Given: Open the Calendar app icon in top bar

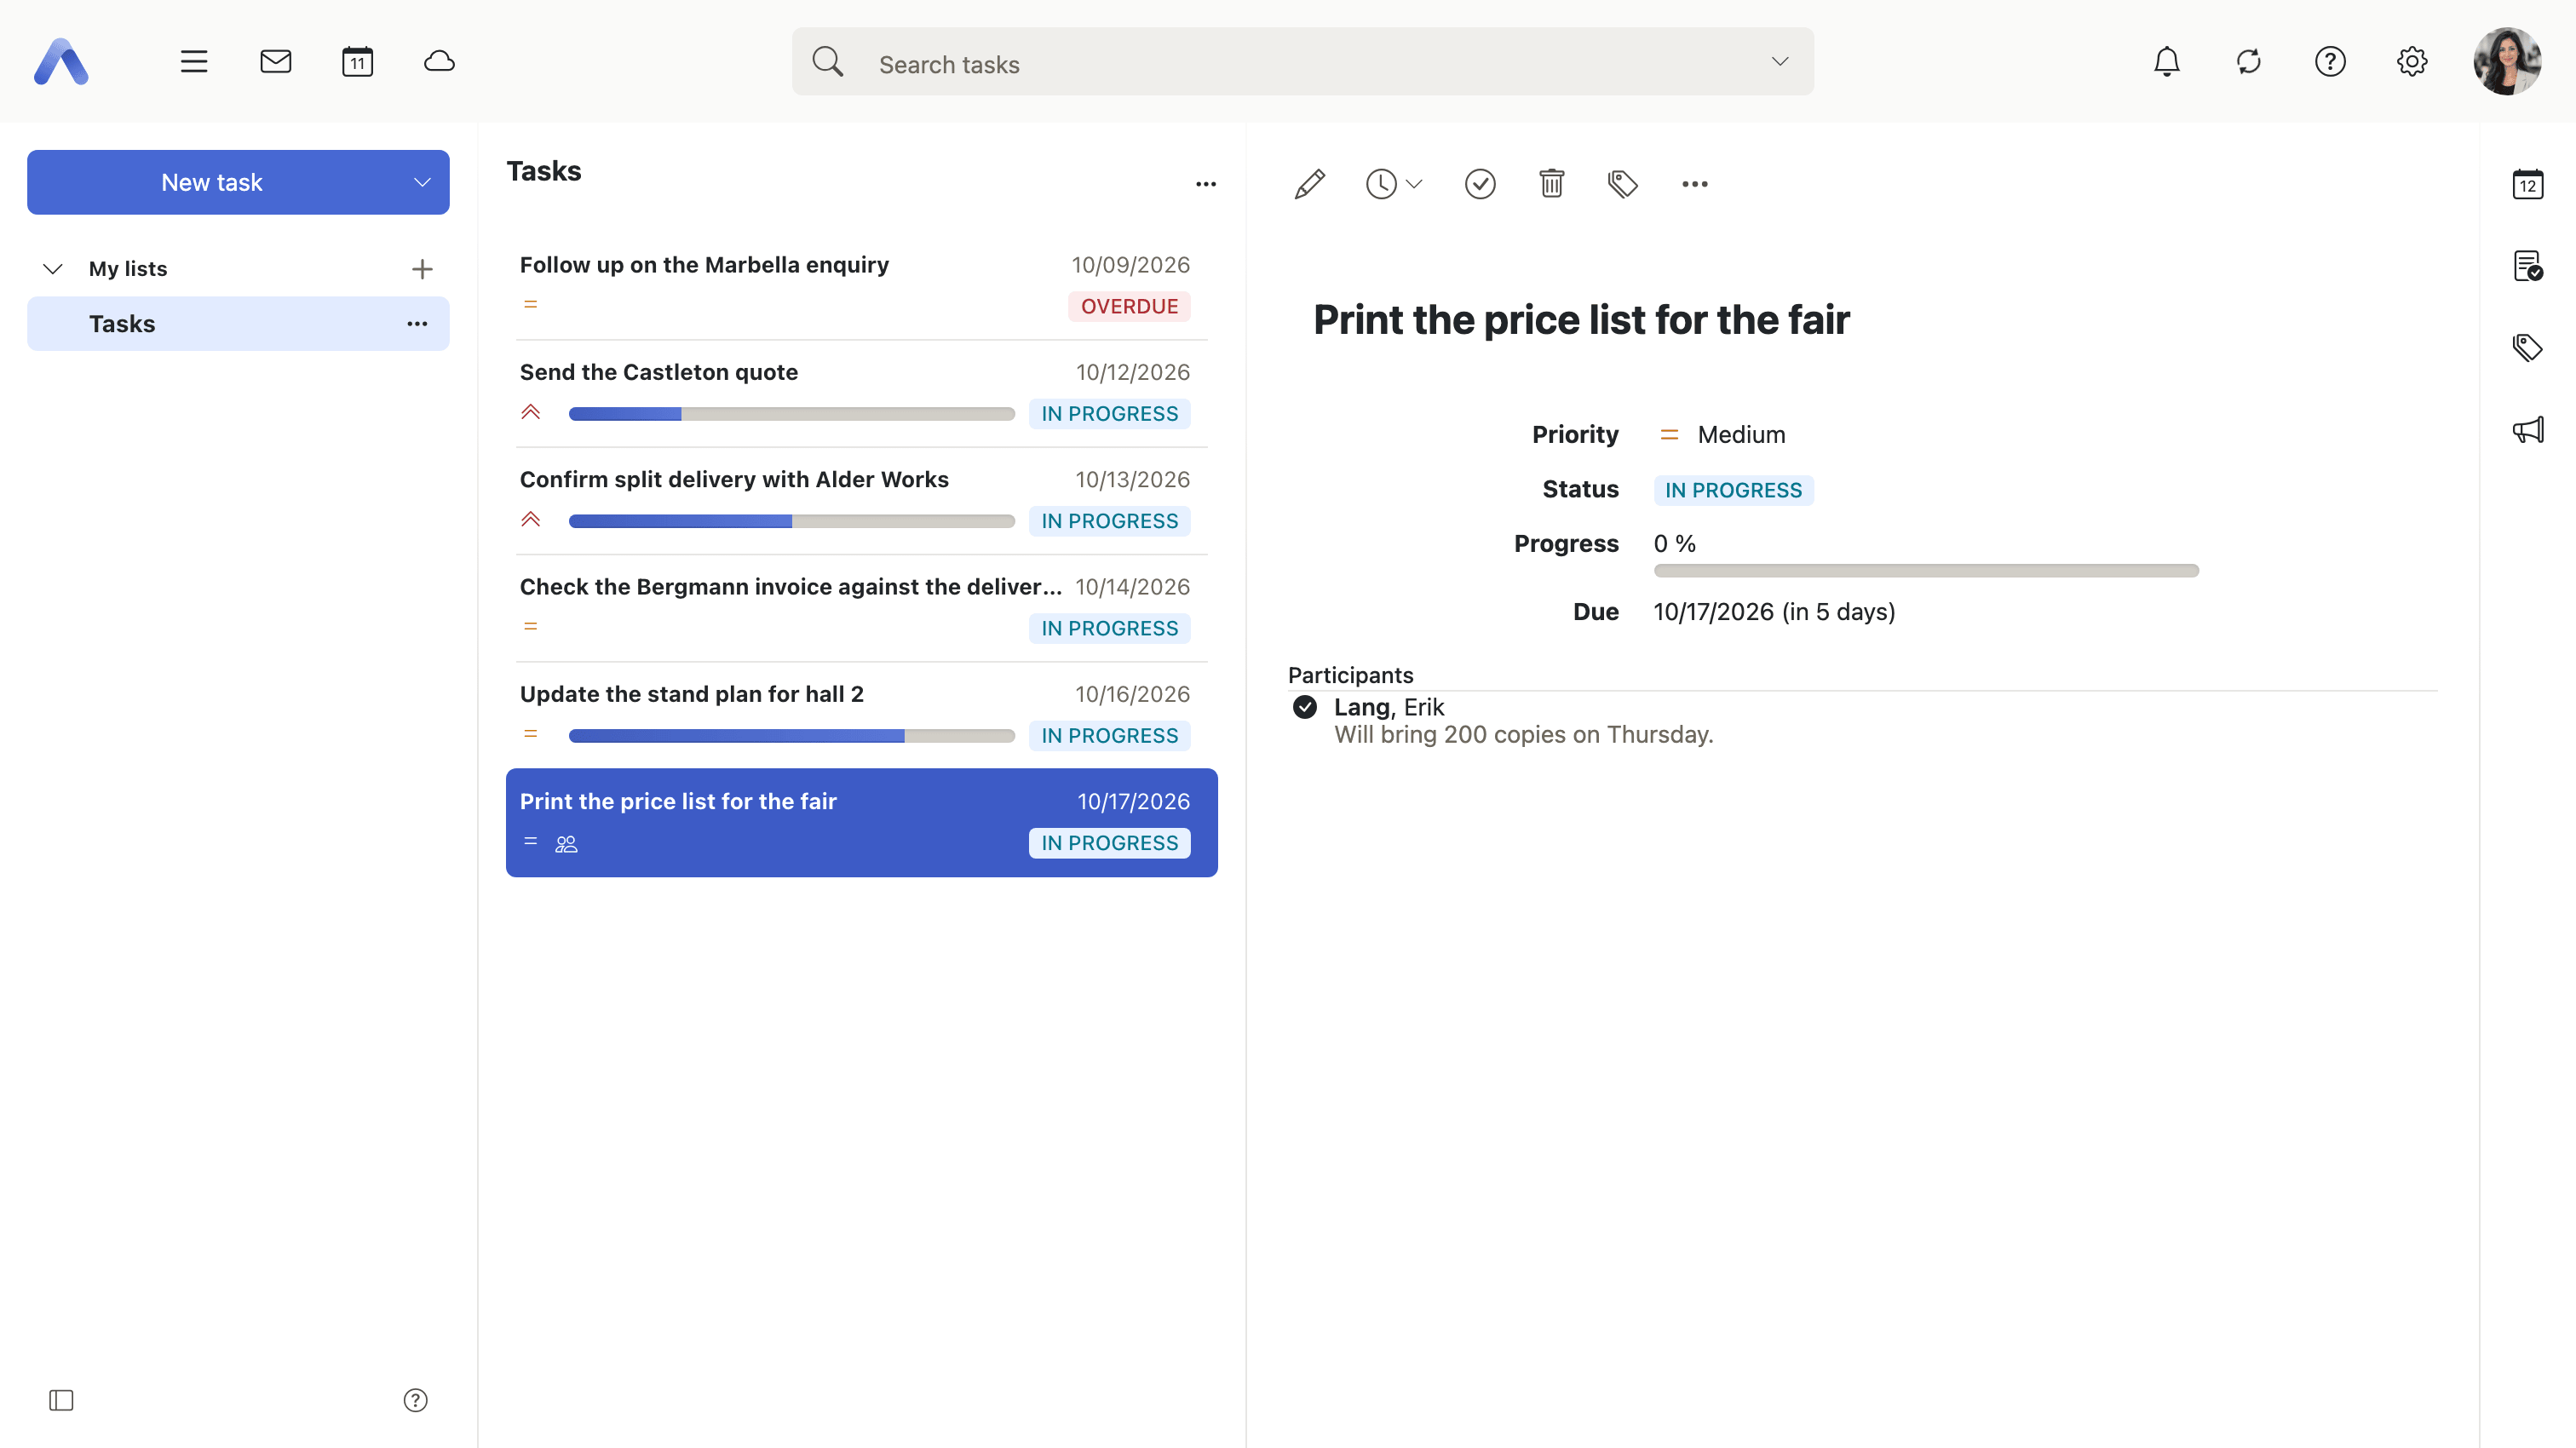Looking at the screenshot, I should click(x=357, y=62).
